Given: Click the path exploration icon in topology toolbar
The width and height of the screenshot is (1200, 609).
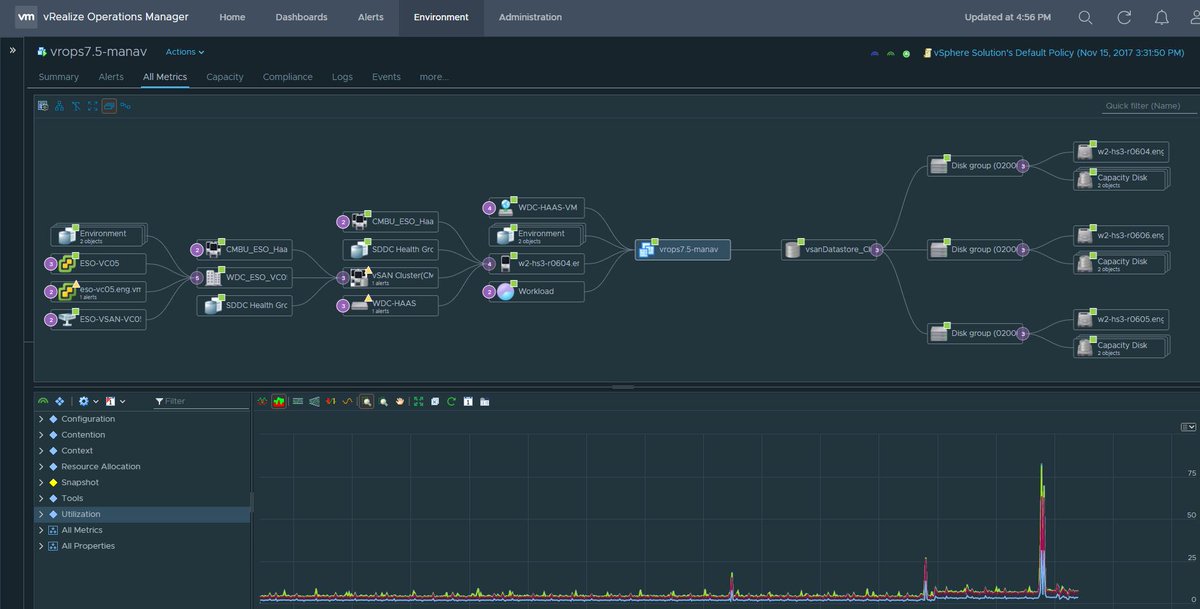Looking at the screenshot, I should (126, 105).
